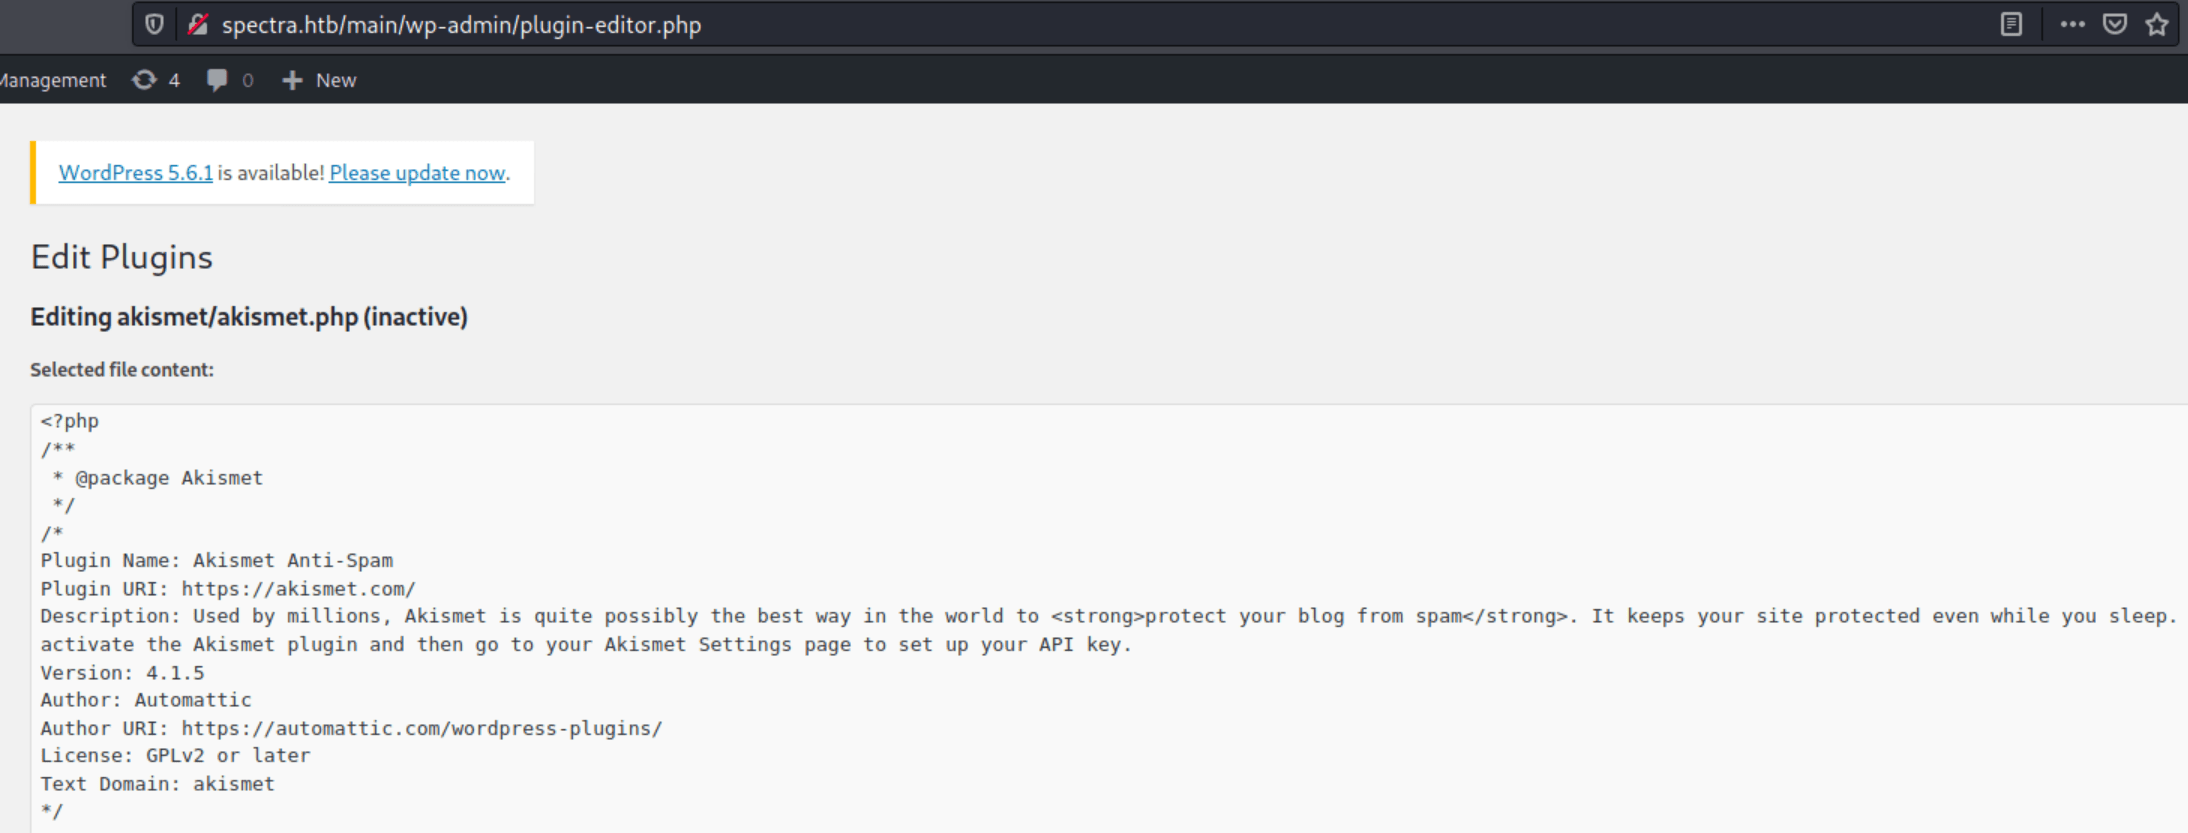Image resolution: width=2188 pixels, height=833 pixels.
Task: Save the page with the Pocket icon
Action: pyautogui.click(x=2115, y=24)
